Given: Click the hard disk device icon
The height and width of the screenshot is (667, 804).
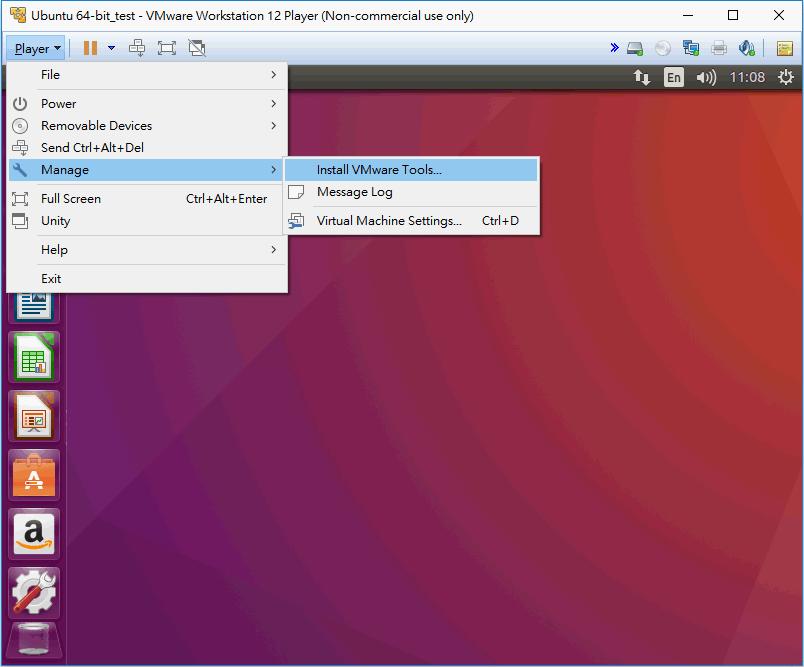Looking at the screenshot, I should pyautogui.click(x=635, y=49).
